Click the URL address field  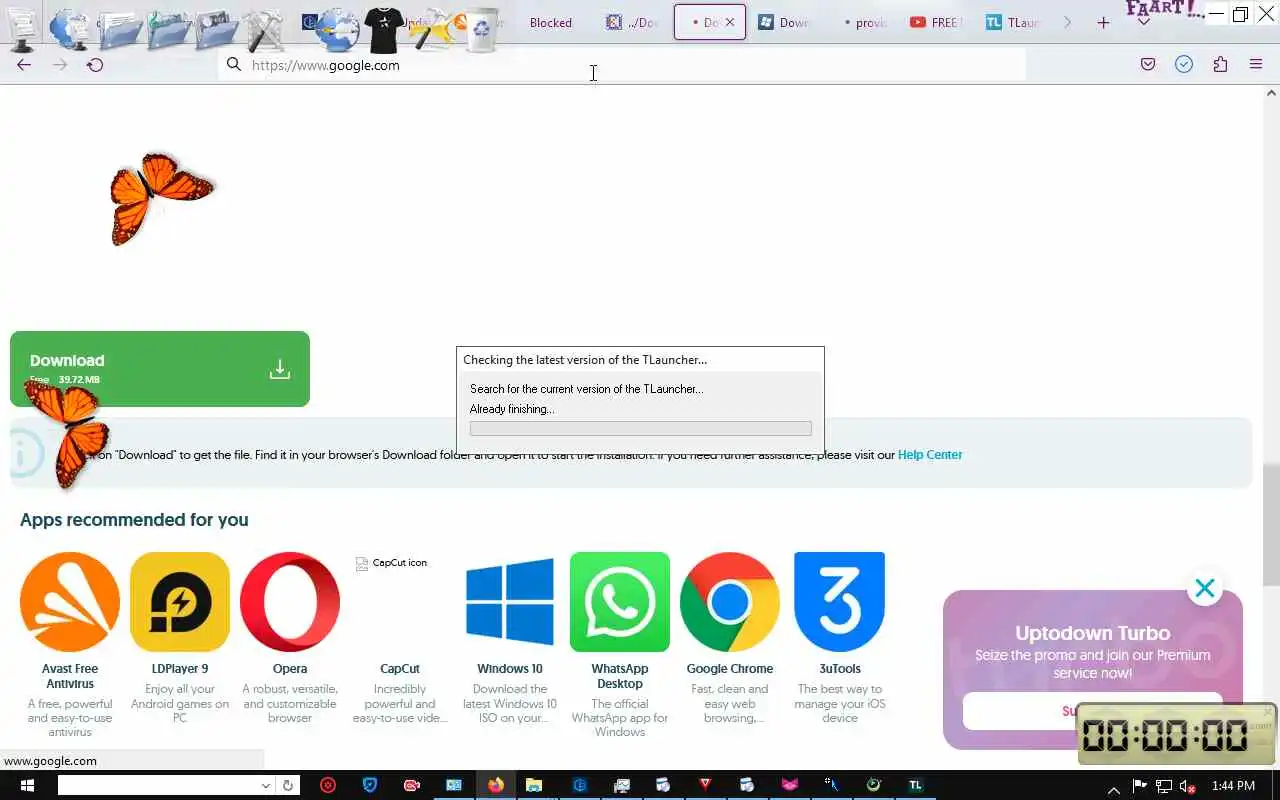pyautogui.click(x=622, y=65)
